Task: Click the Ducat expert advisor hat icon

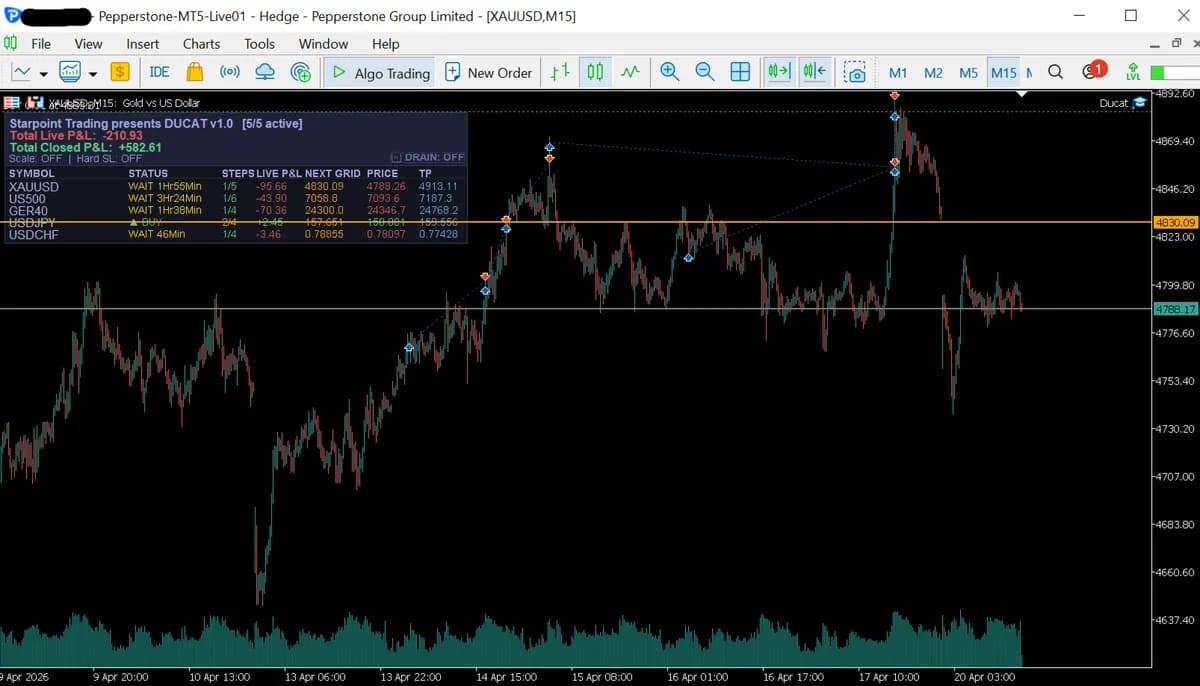Action: (x=1139, y=102)
